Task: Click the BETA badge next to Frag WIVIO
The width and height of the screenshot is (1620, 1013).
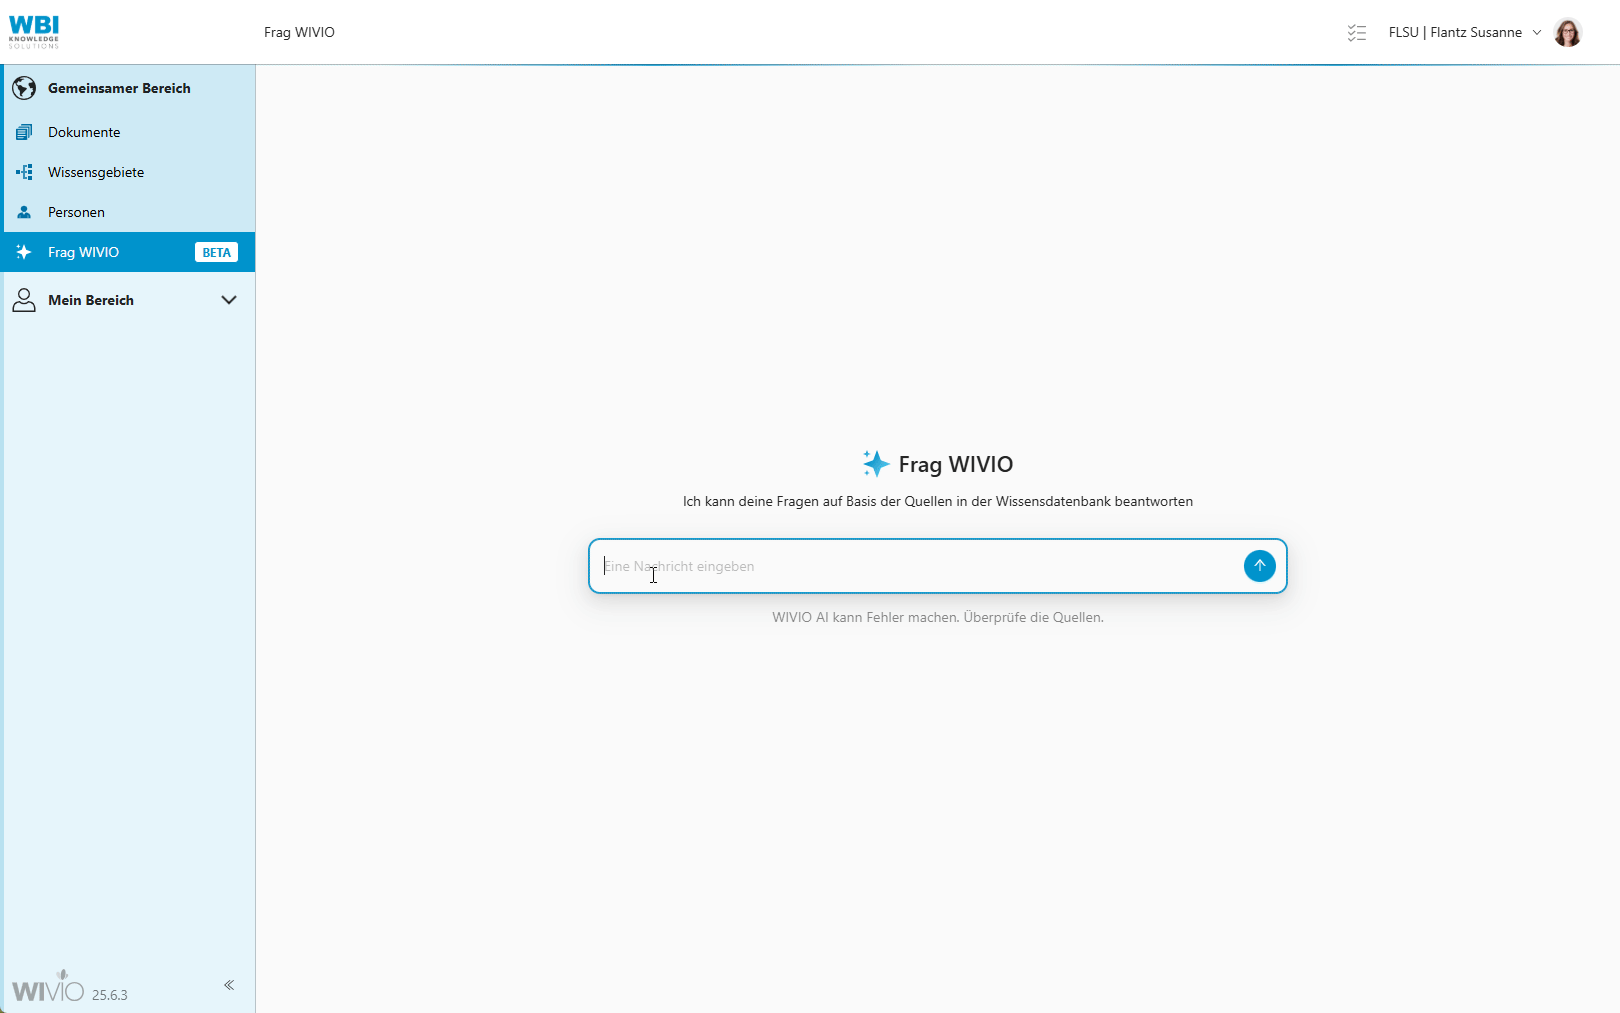Action: [216, 252]
